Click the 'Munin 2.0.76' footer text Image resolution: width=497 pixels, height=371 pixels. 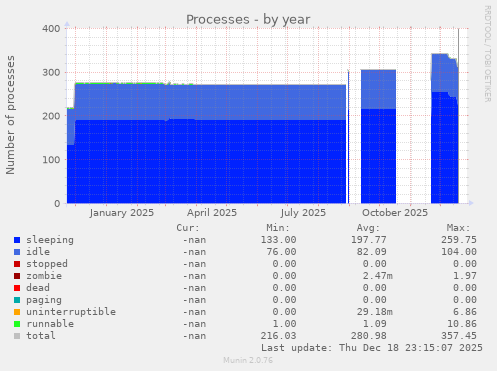point(248,360)
